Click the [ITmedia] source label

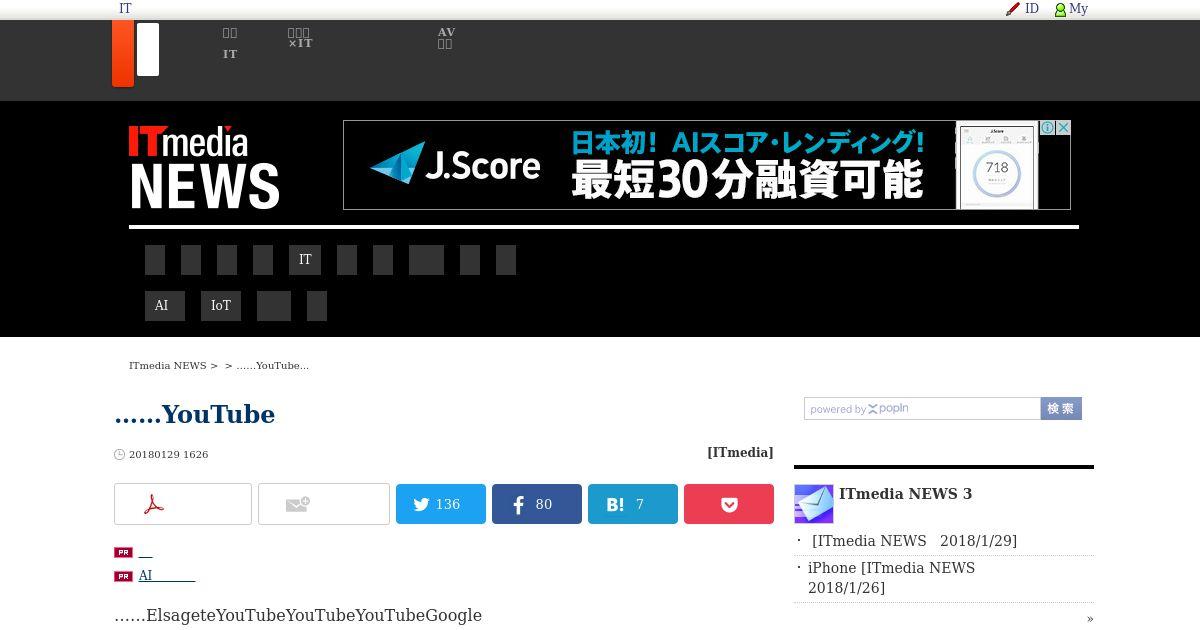(740, 453)
